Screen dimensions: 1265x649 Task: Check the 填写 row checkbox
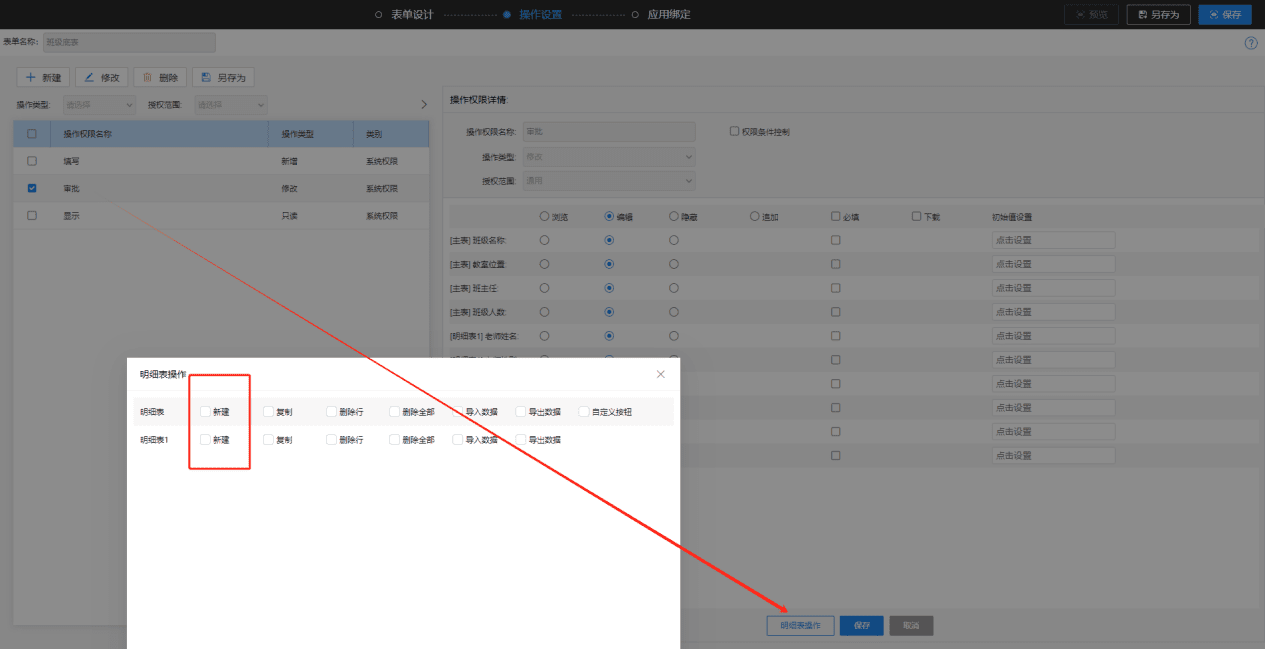(32, 160)
